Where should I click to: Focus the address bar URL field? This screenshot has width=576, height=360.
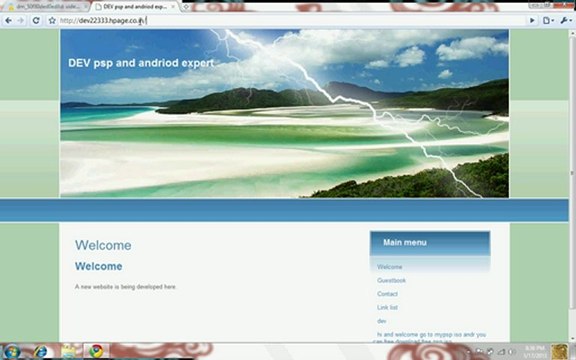click(292, 21)
